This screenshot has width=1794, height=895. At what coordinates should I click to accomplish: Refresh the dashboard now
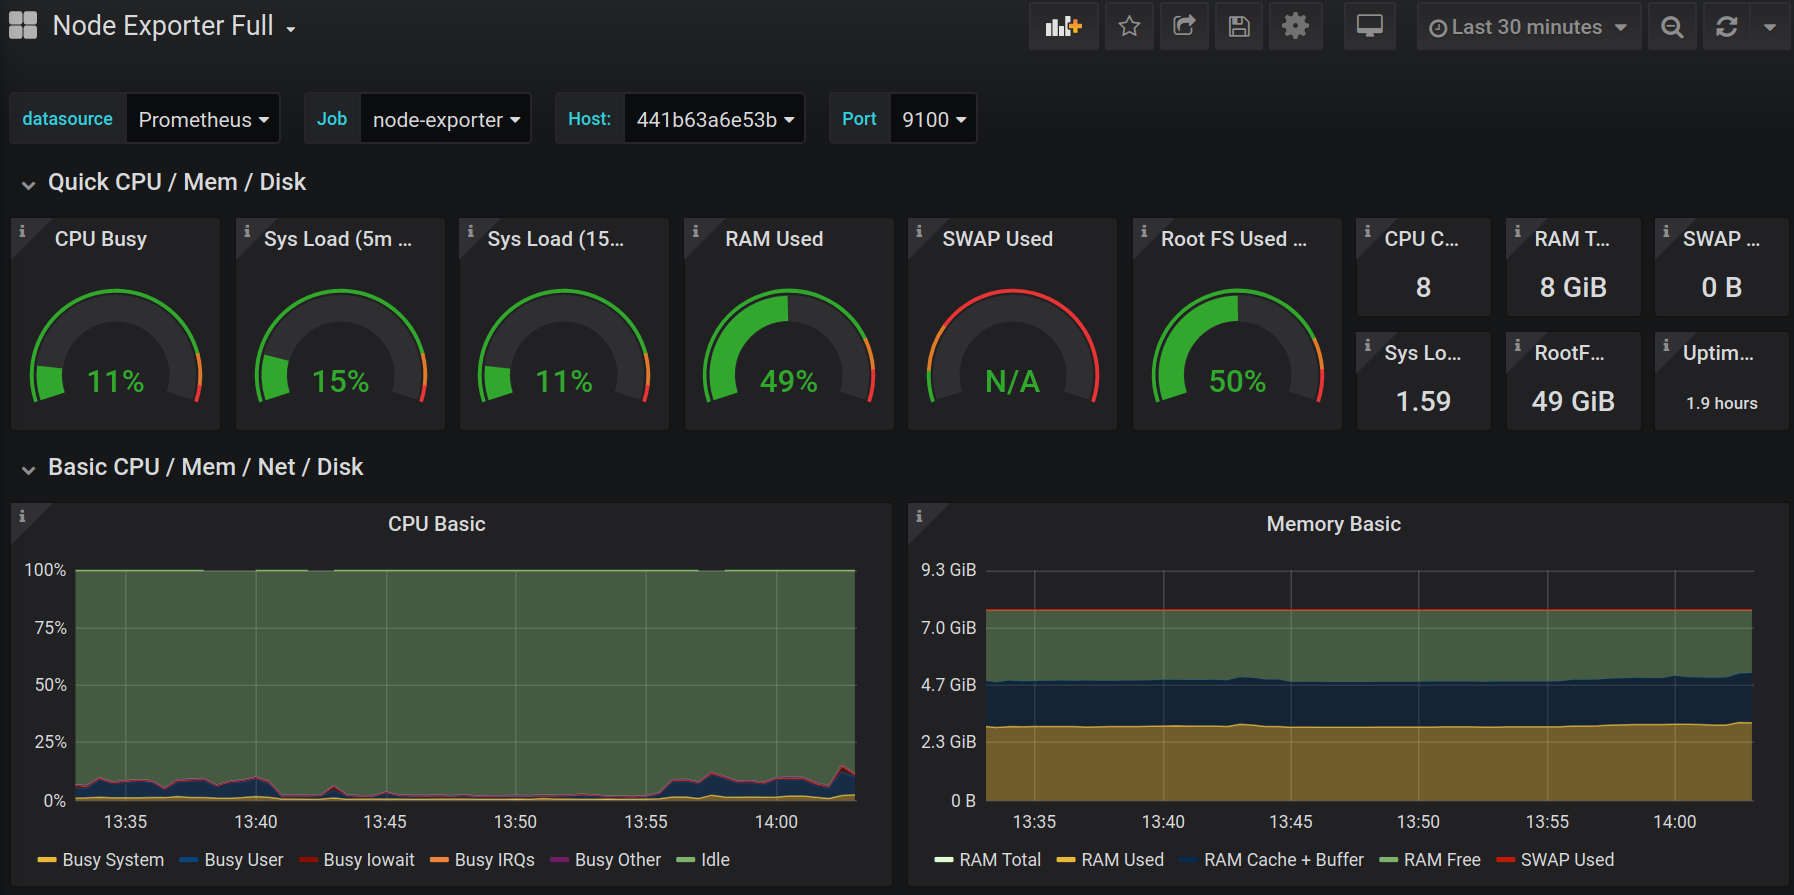click(x=1726, y=27)
